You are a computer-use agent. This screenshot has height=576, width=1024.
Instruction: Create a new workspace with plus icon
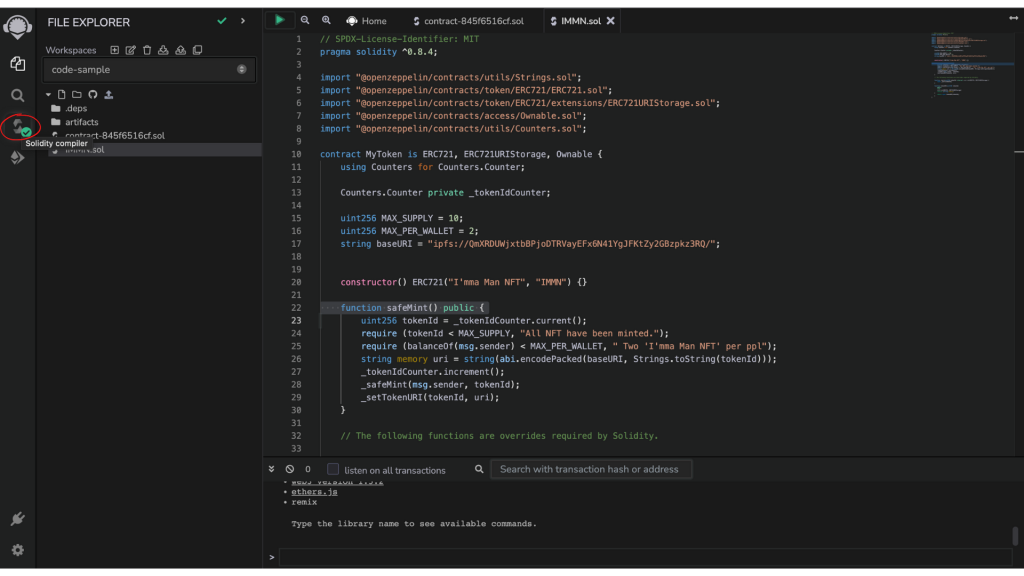[114, 50]
